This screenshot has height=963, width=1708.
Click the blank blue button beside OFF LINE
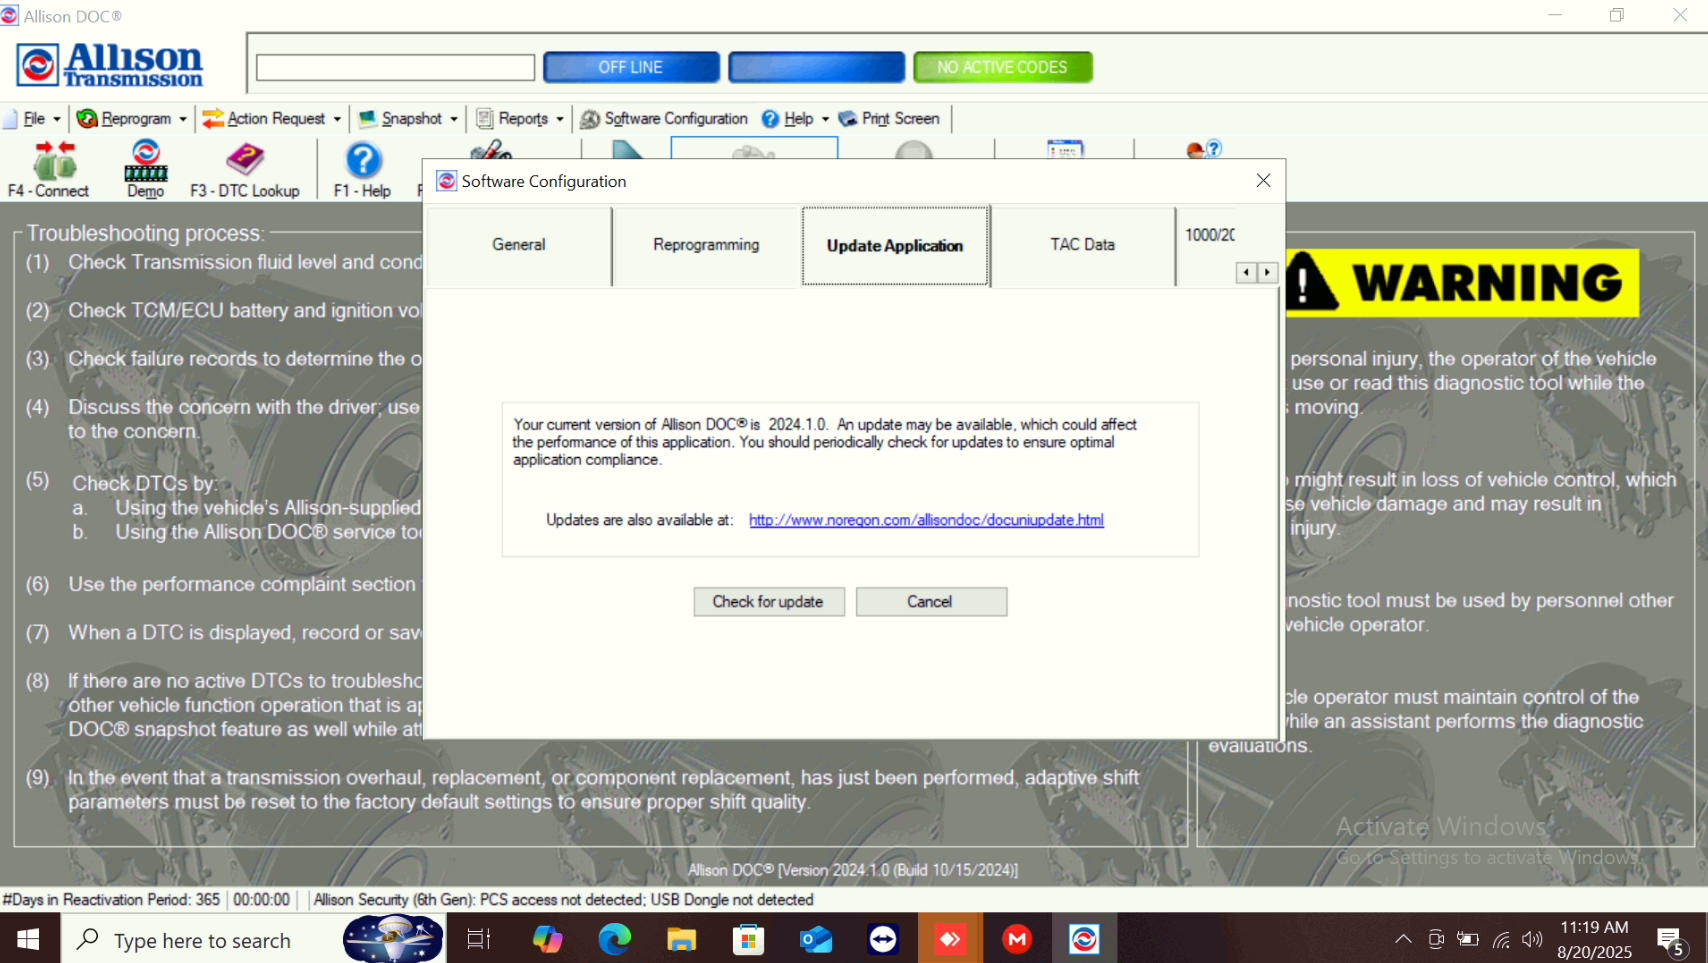click(x=816, y=67)
